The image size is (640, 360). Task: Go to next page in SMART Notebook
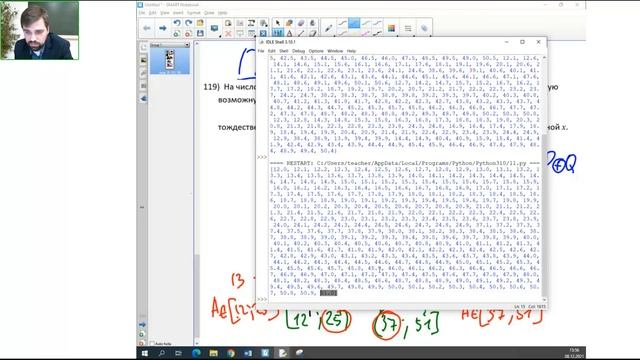[x=162, y=28]
